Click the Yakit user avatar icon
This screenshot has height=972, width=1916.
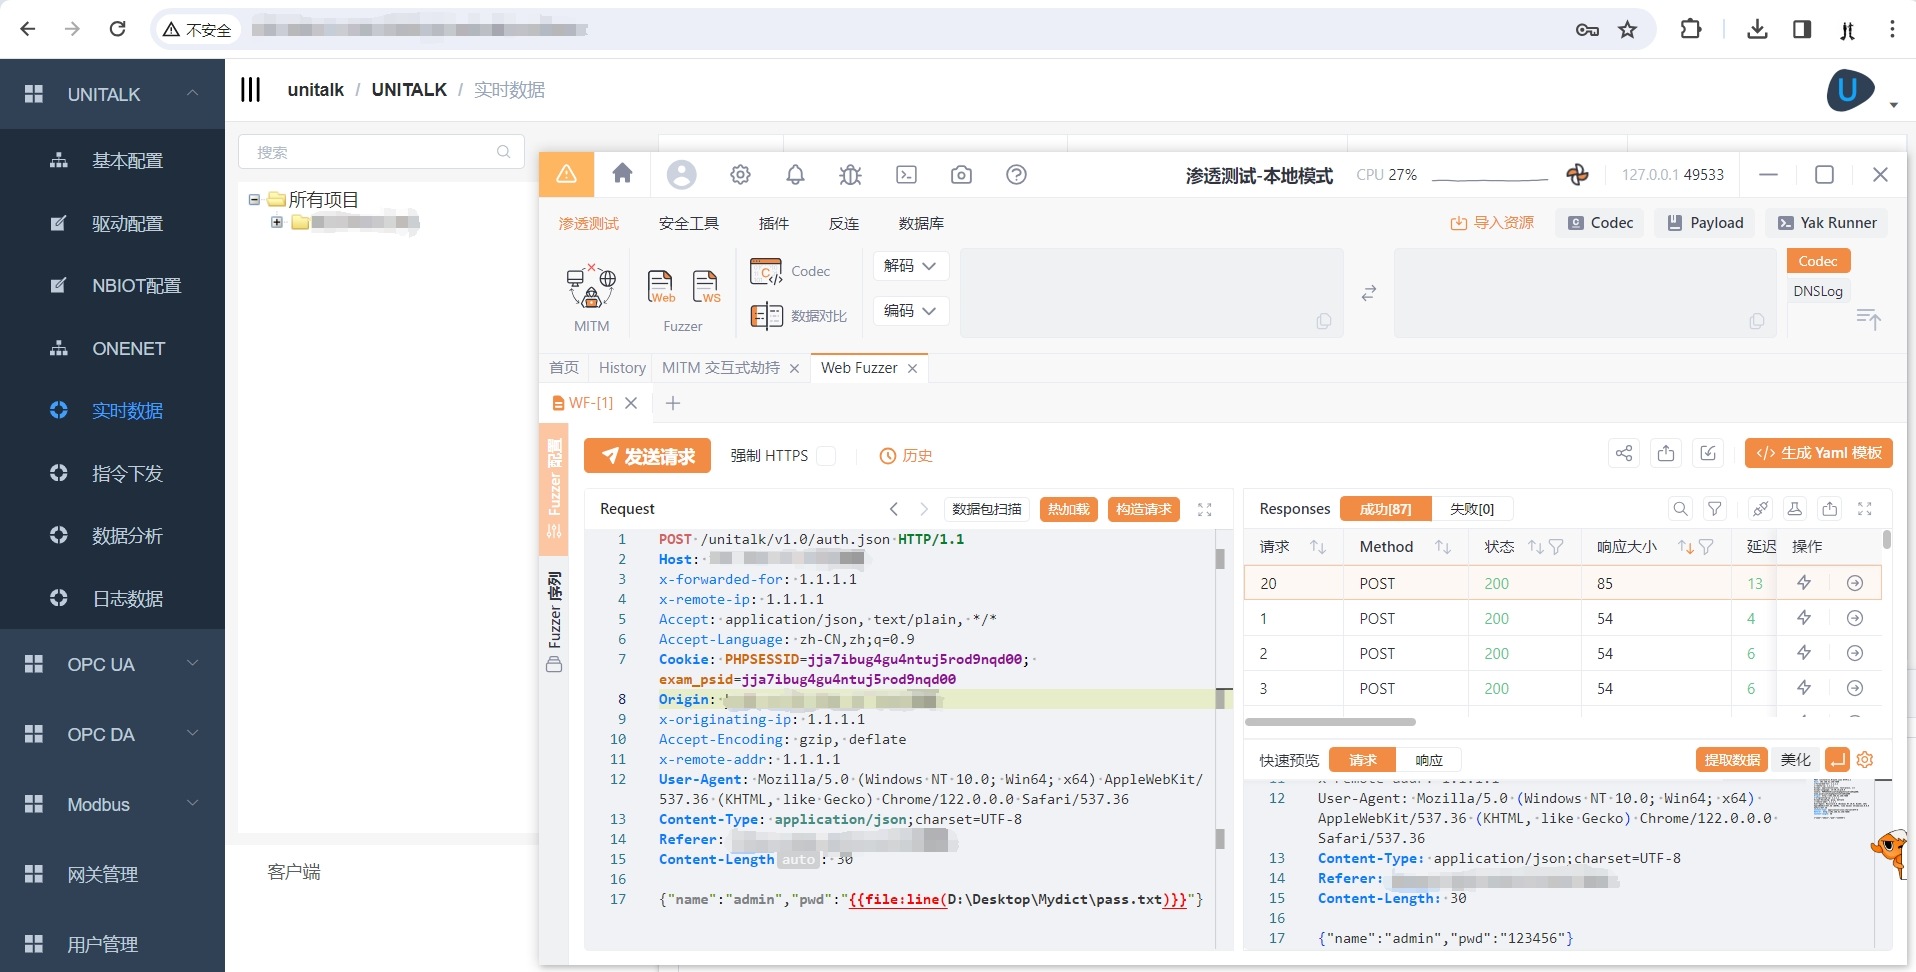681,175
